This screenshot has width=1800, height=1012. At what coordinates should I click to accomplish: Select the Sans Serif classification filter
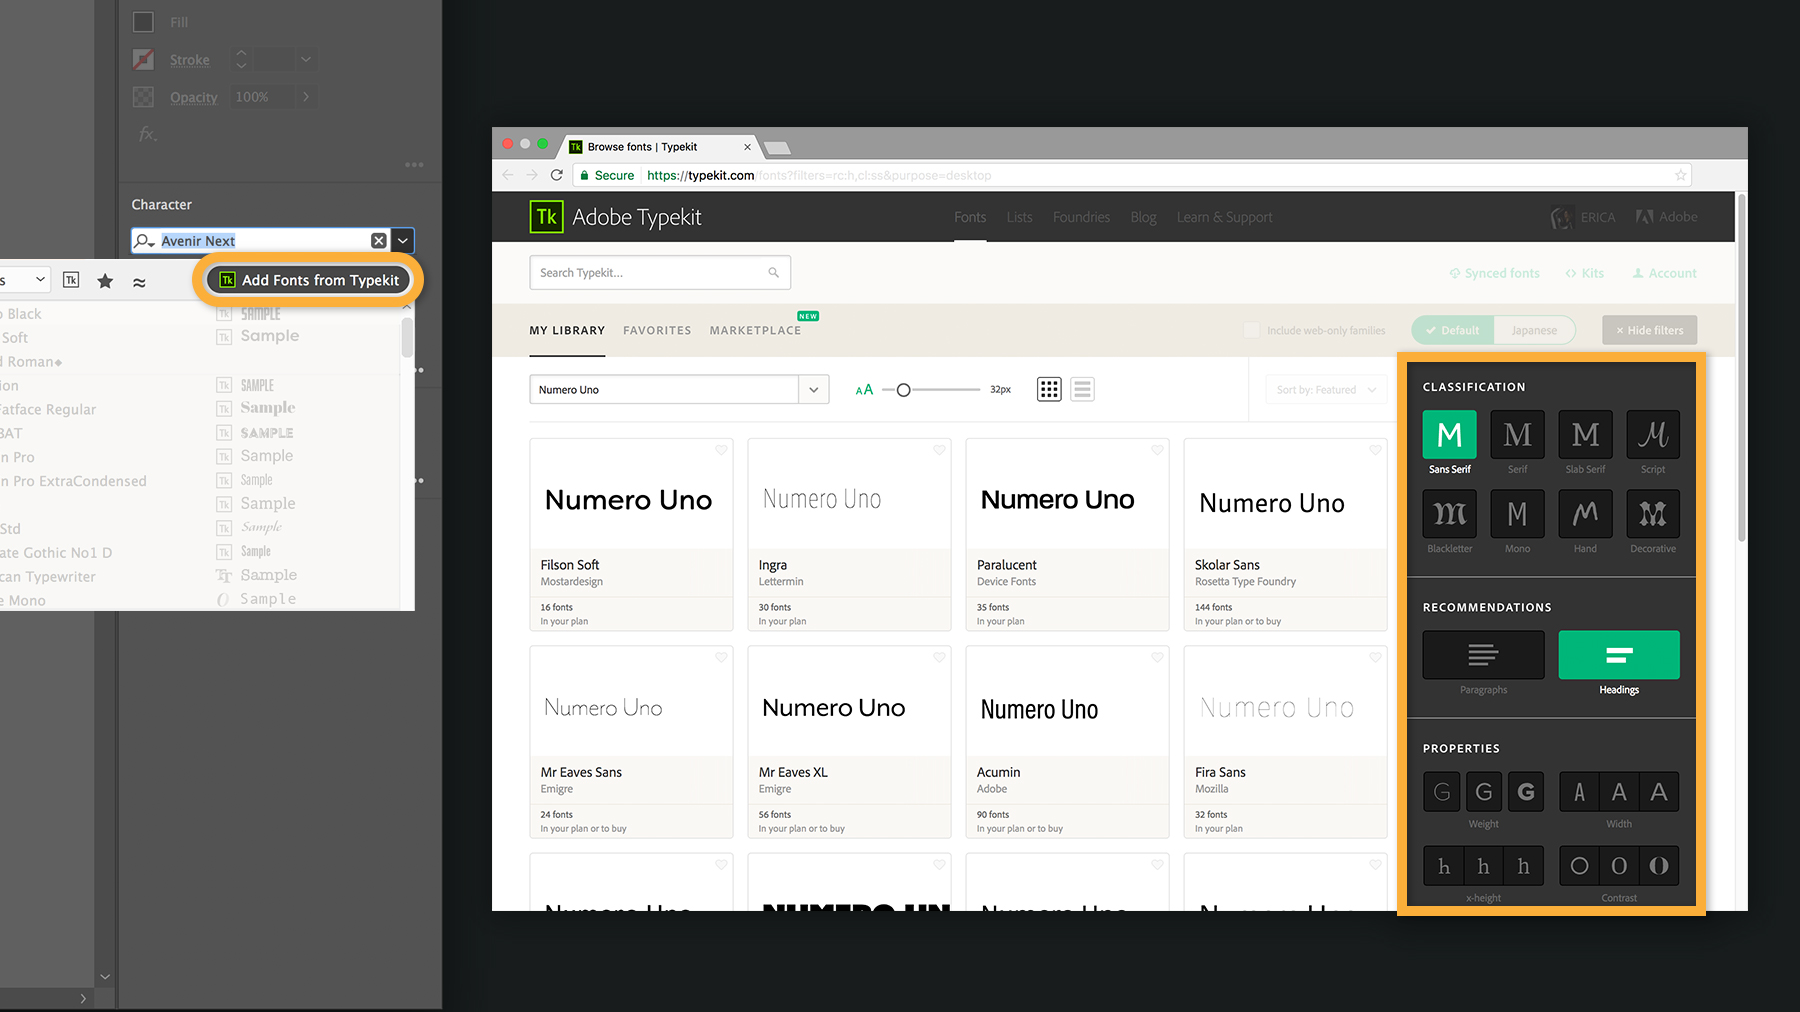pyautogui.click(x=1449, y=435)
